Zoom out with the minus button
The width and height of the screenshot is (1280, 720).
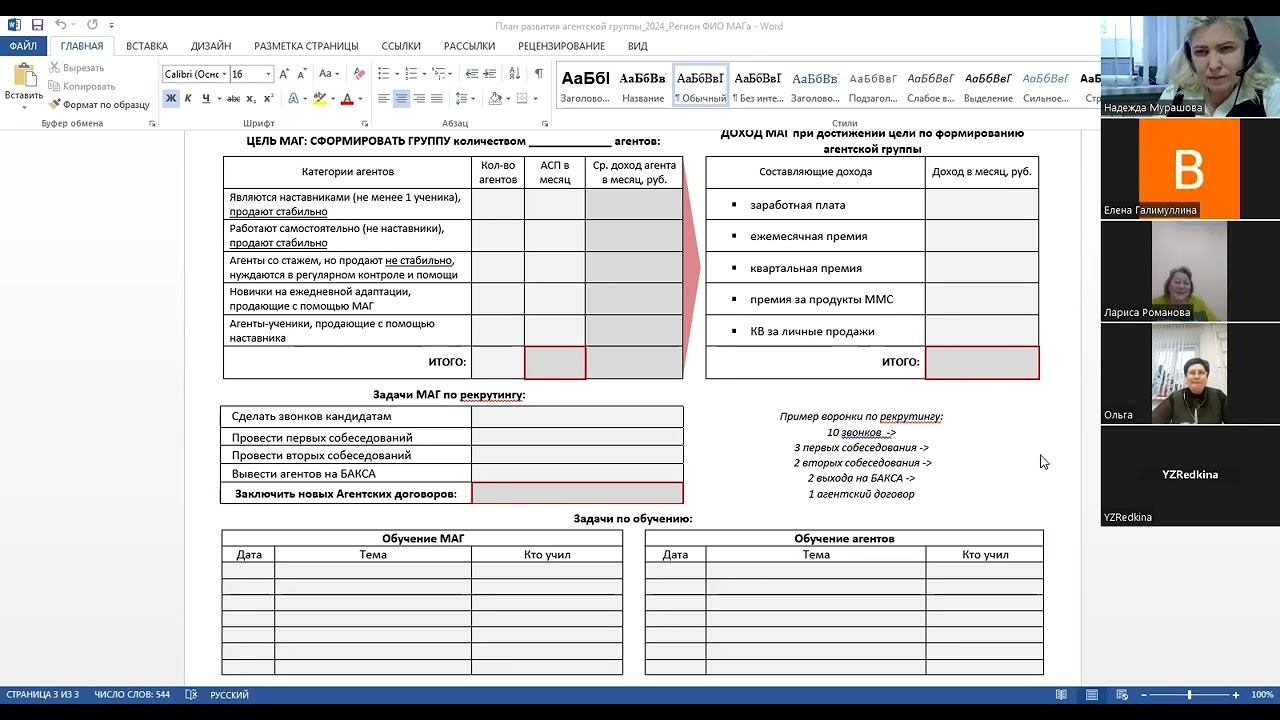point(1142,695)
